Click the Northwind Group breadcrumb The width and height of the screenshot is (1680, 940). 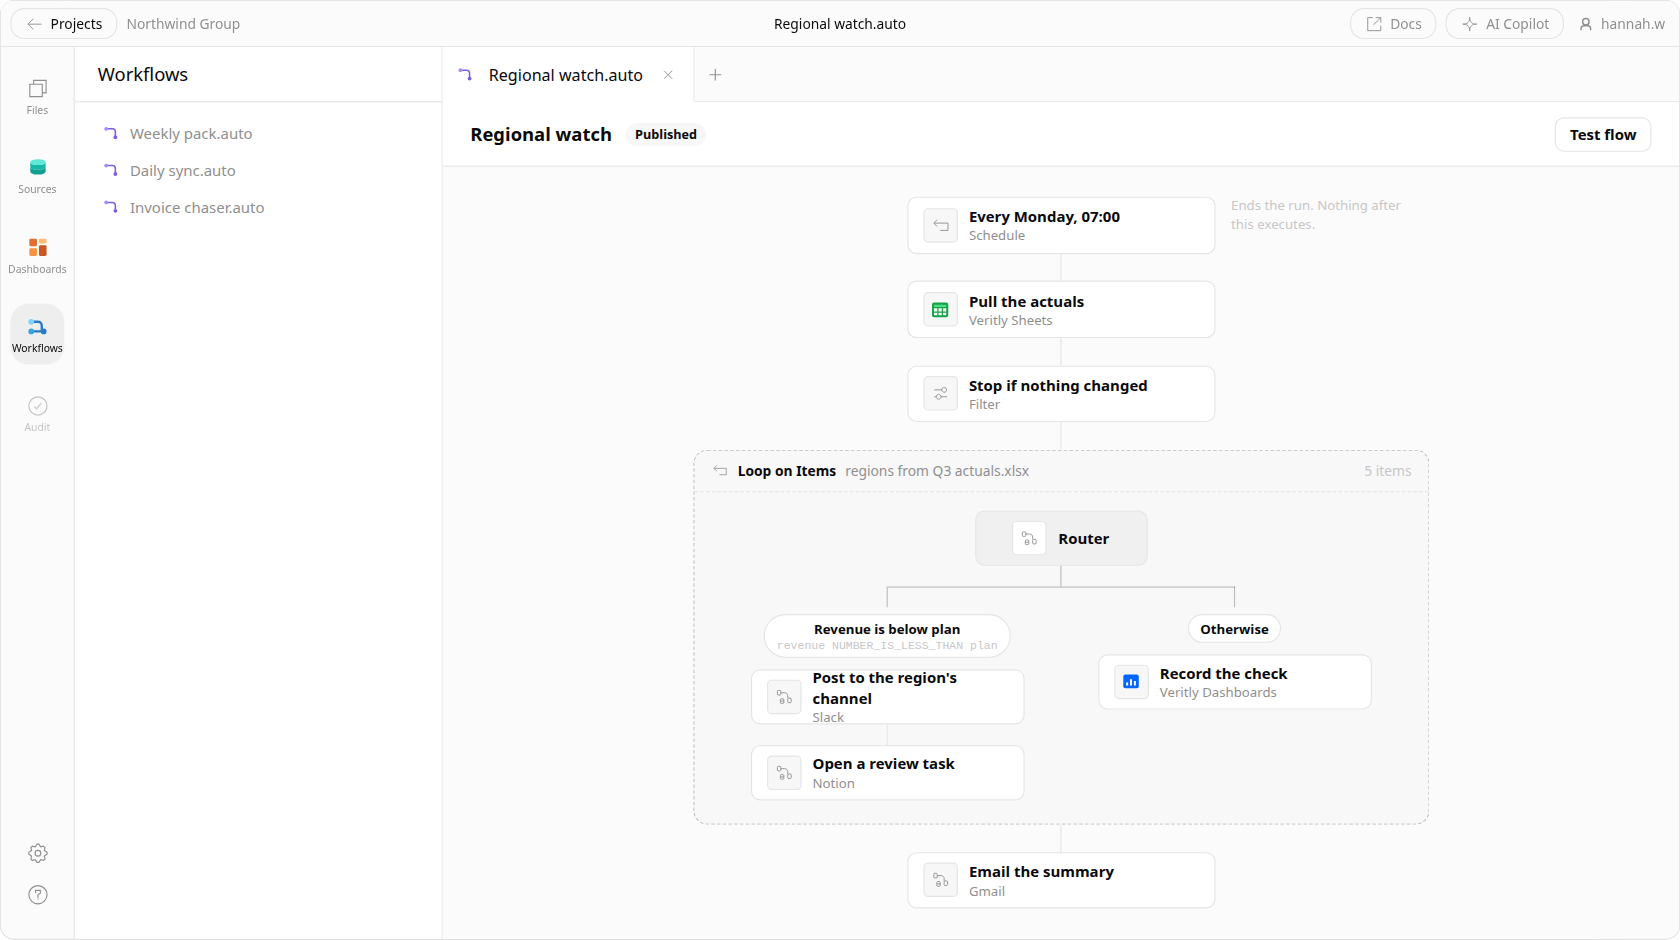coord(183,24)
